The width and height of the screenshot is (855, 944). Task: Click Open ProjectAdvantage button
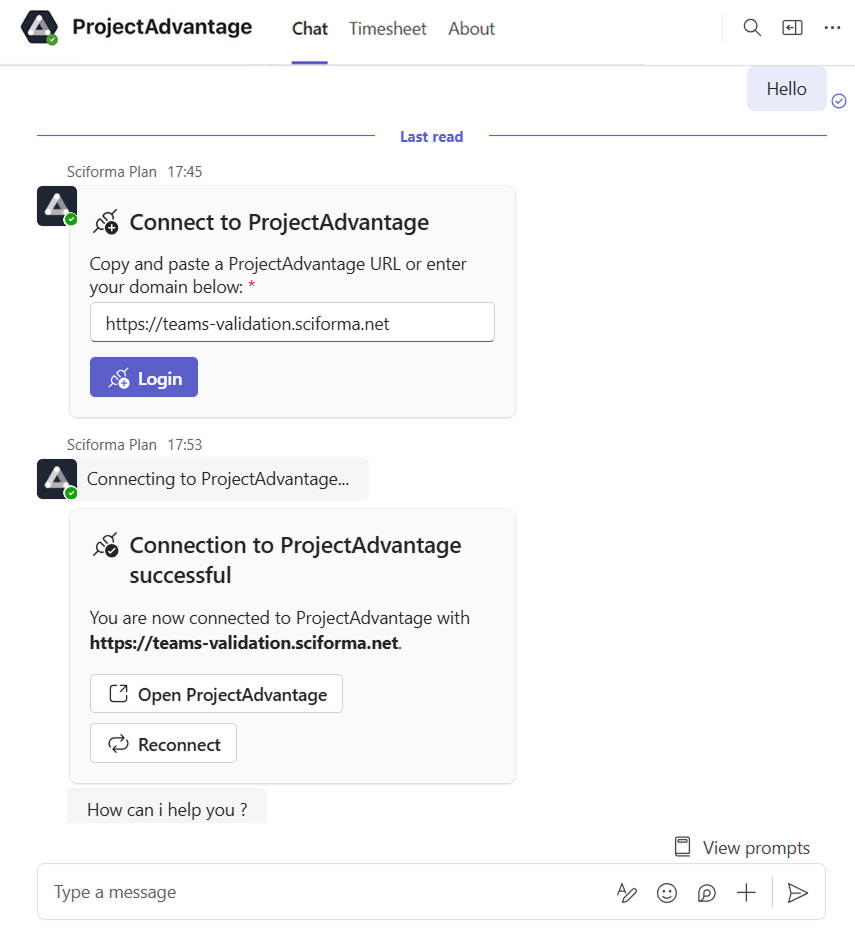point(216,694)
